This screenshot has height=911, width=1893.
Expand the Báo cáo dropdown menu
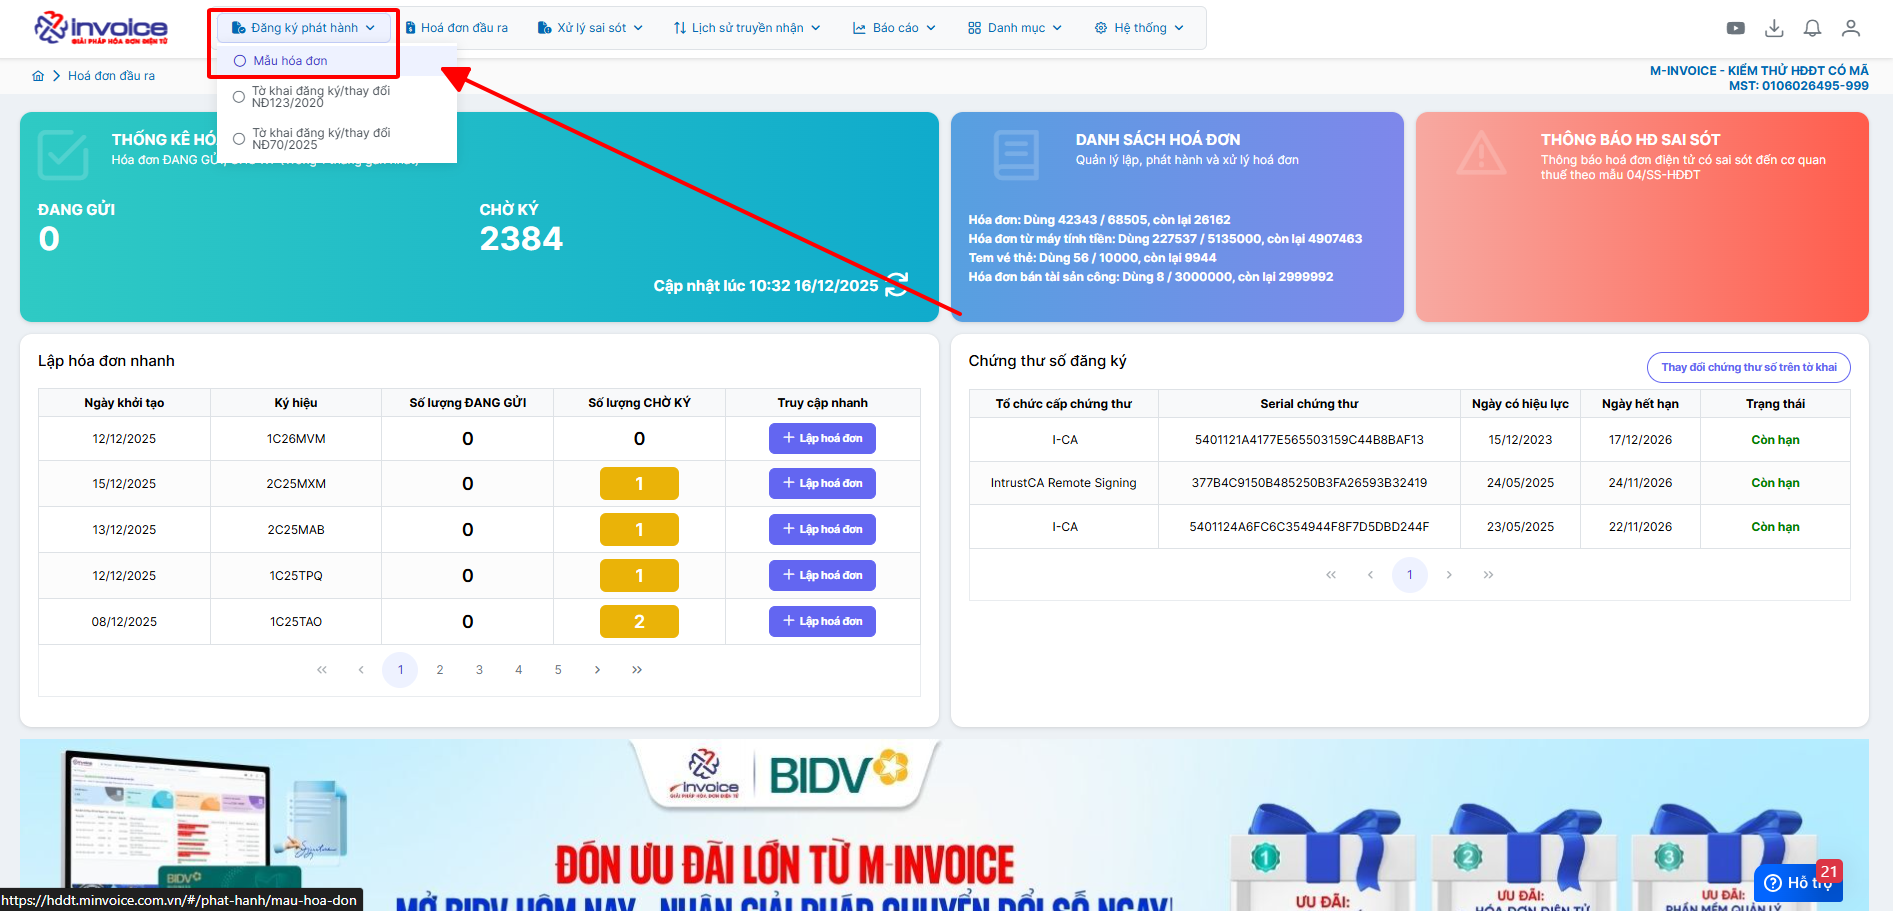894,28
